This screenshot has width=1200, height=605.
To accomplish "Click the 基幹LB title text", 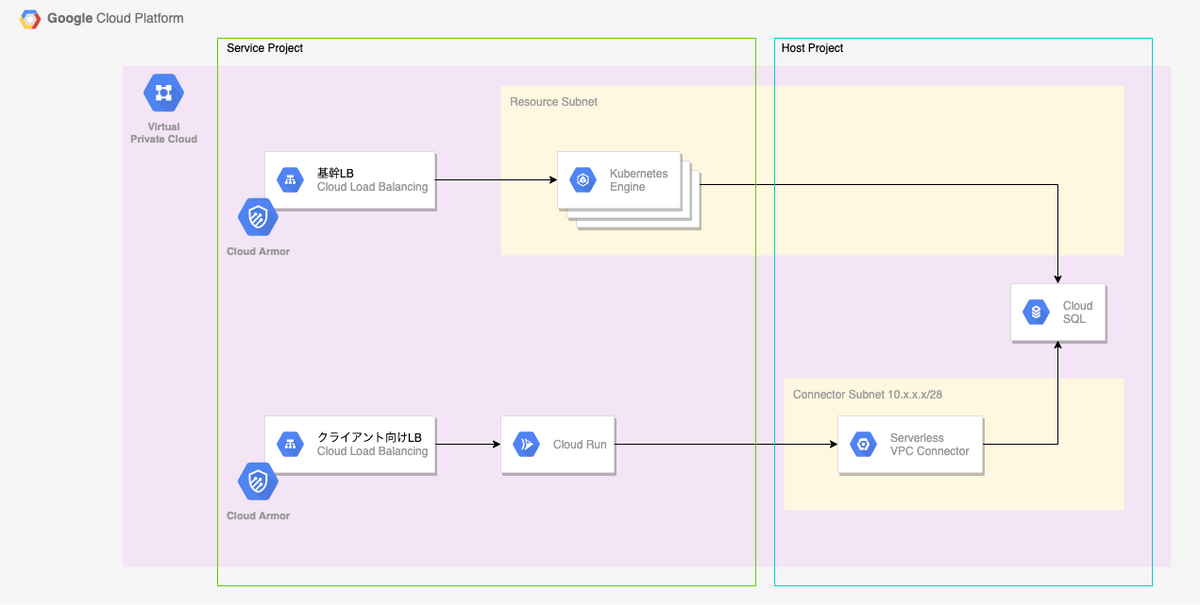I will (x=335, y=173).
